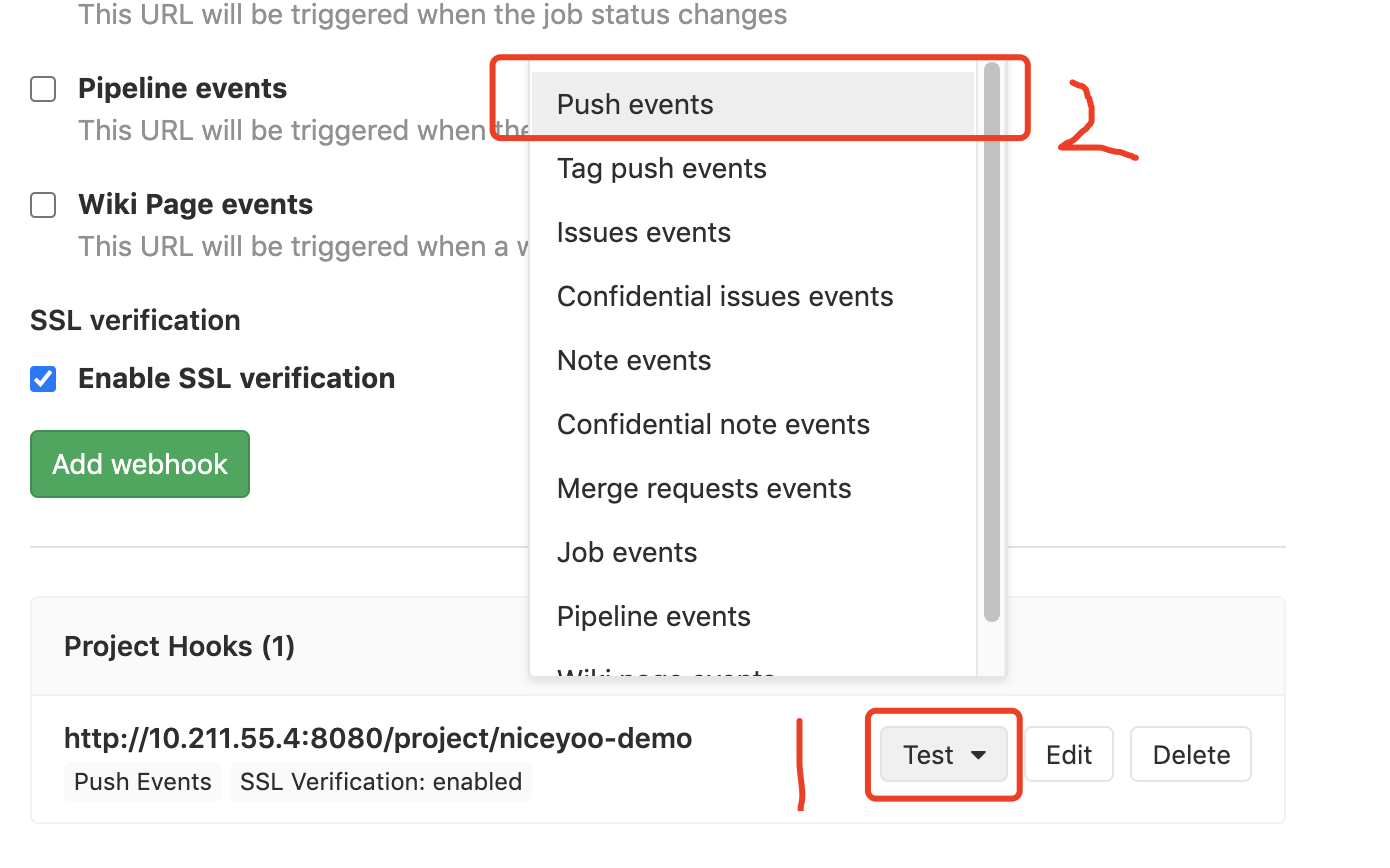Screen dimensions: 1390x868
Task: Edit the niceyoo-demo webhook
Action: click(x=1069, y=755)
